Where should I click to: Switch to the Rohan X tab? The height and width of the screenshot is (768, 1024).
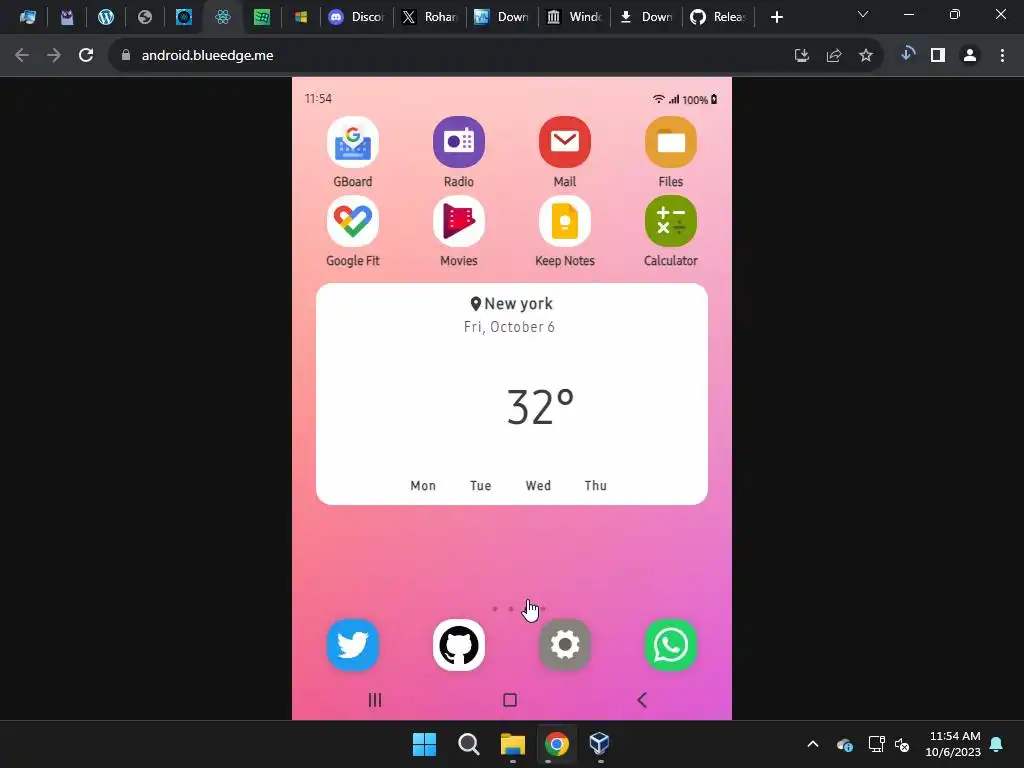click(430, 17)
